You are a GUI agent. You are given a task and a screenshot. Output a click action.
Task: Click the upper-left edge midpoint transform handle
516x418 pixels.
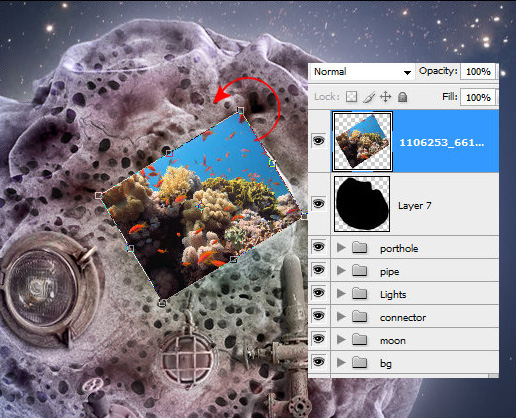(x=169, y=153)
